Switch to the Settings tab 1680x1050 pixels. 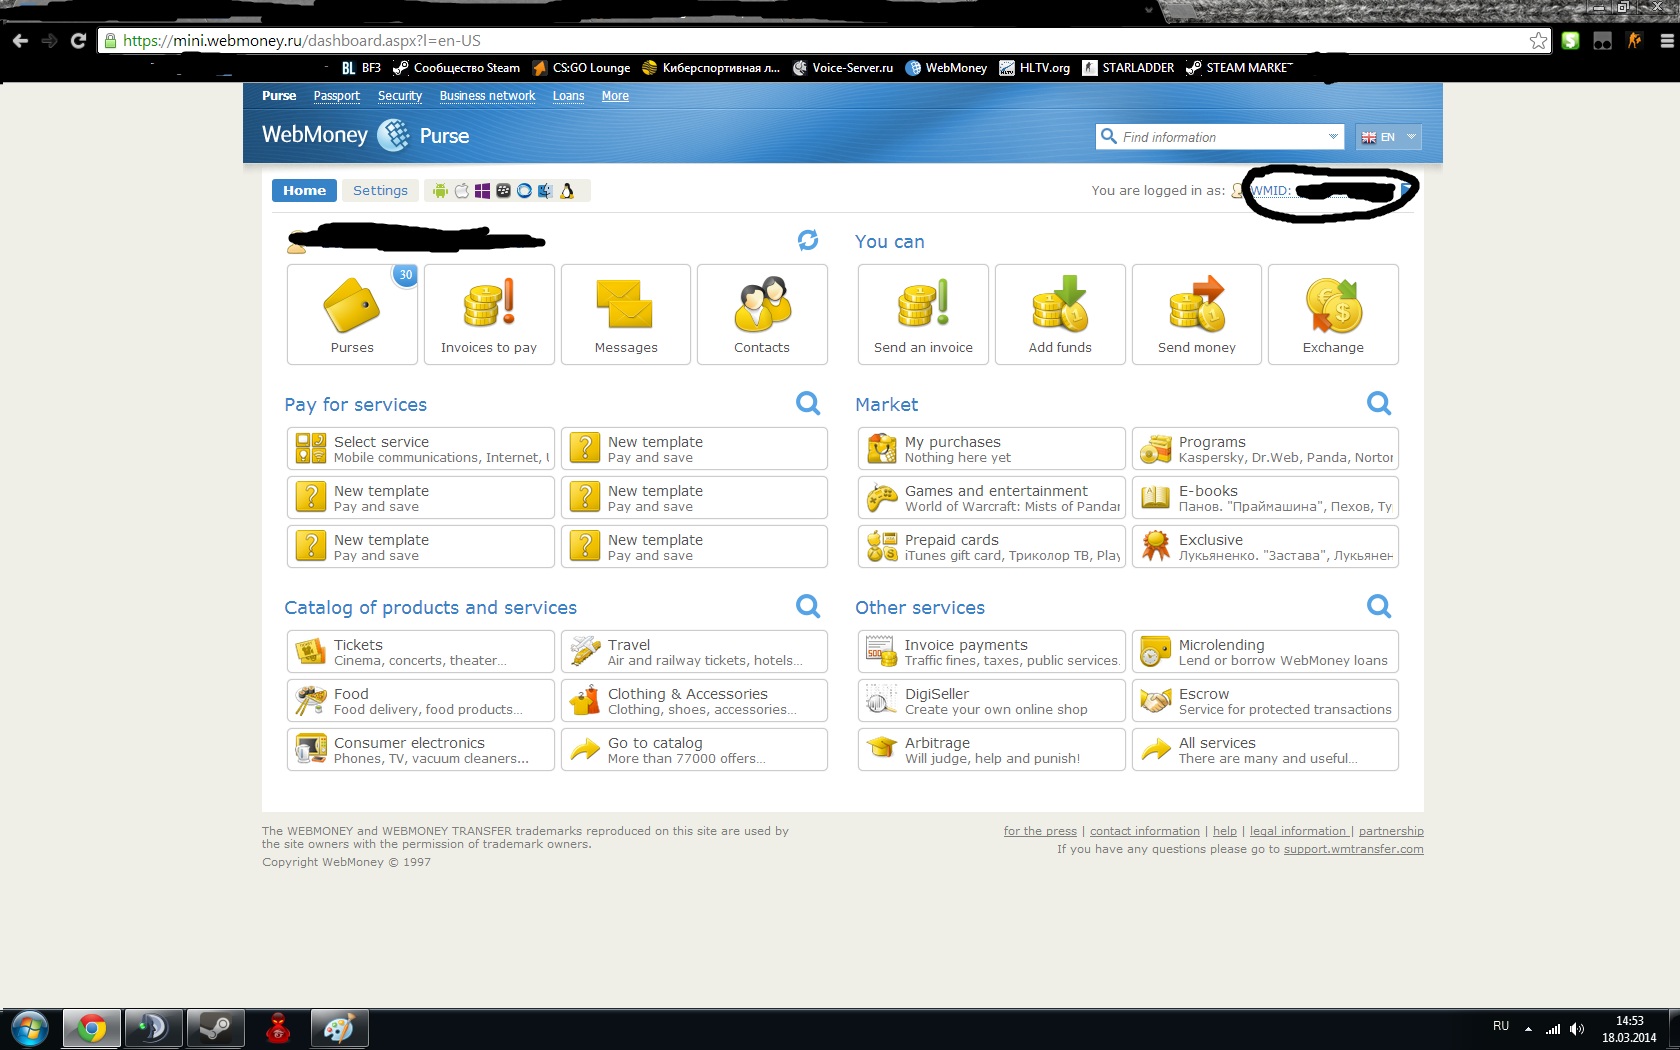380,190
